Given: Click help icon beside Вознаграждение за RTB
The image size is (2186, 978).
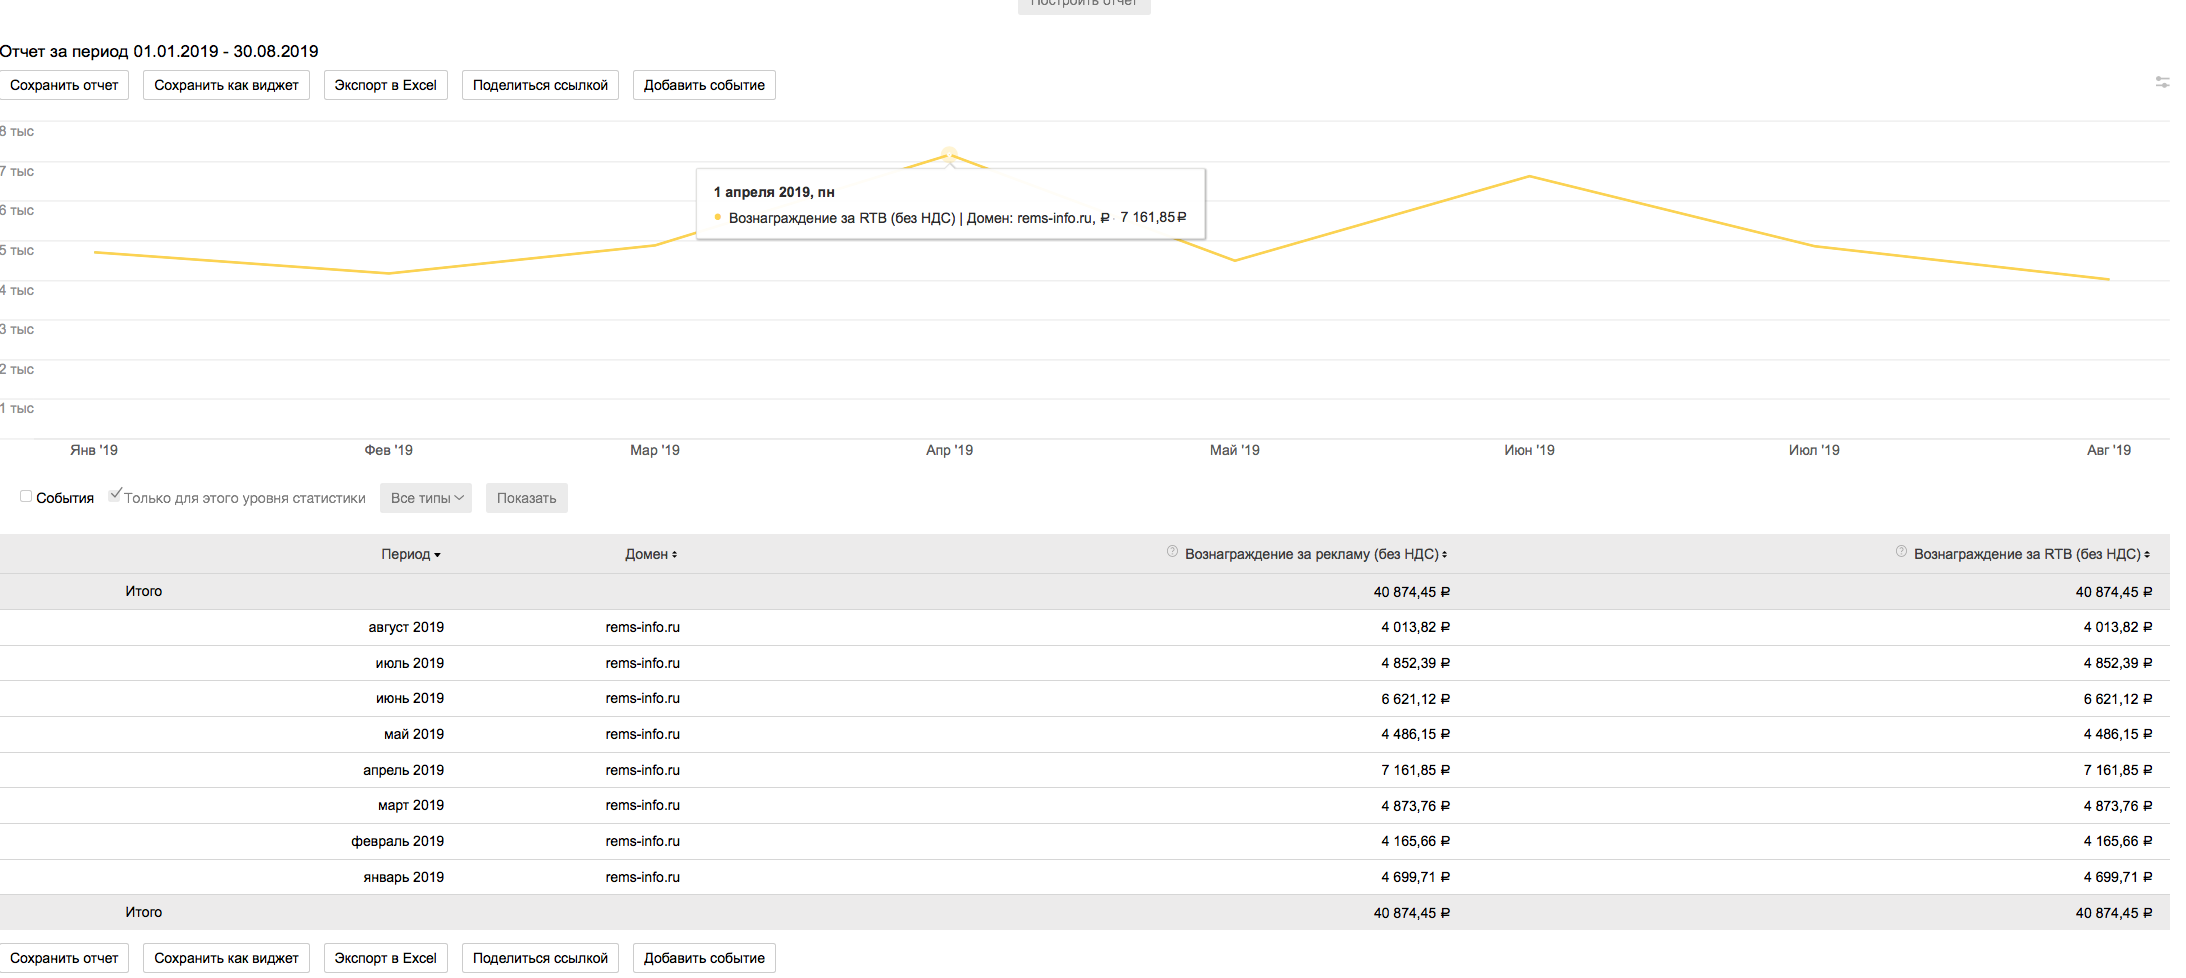Looking at the screenshot, I should (1901, 552).
